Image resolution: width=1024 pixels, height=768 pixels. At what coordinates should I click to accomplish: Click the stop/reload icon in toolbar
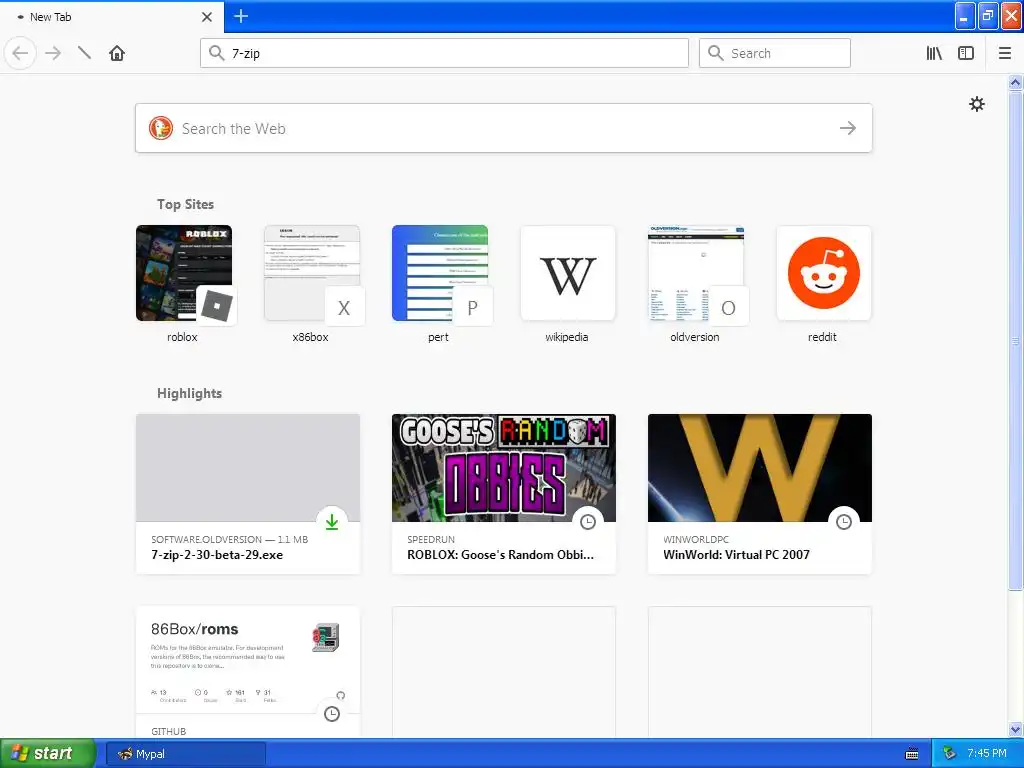84,53
